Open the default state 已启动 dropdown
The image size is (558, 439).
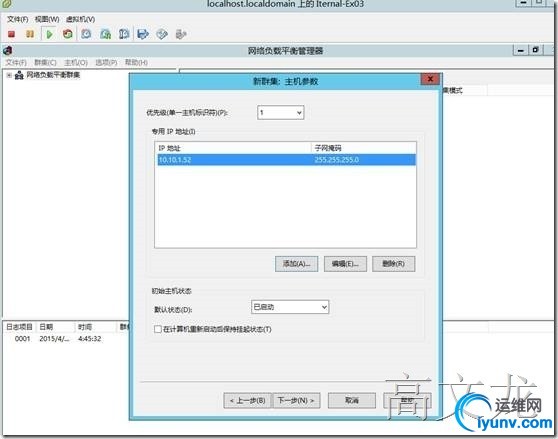pyautogui.click(x=290, y=307)
